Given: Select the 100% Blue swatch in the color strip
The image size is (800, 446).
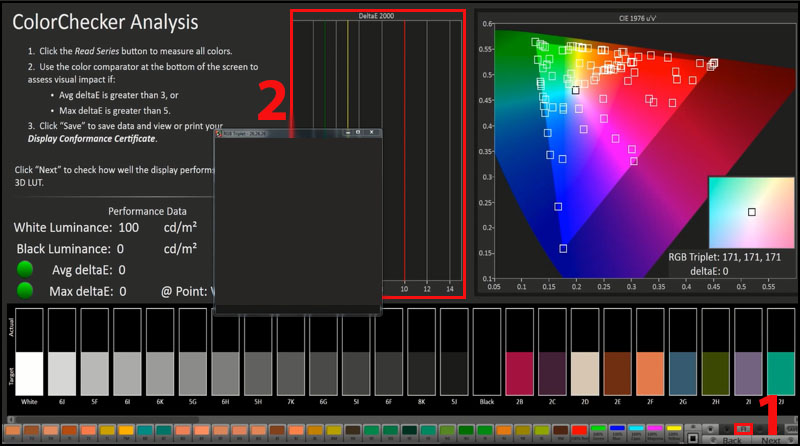Looking at the screenshot, I should coord(617,432).
